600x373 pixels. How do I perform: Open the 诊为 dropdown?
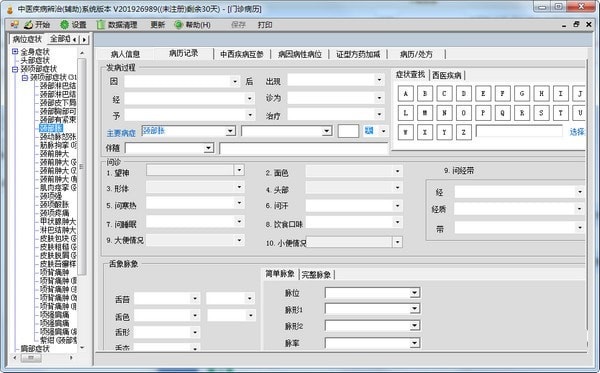tap(379, 98)
